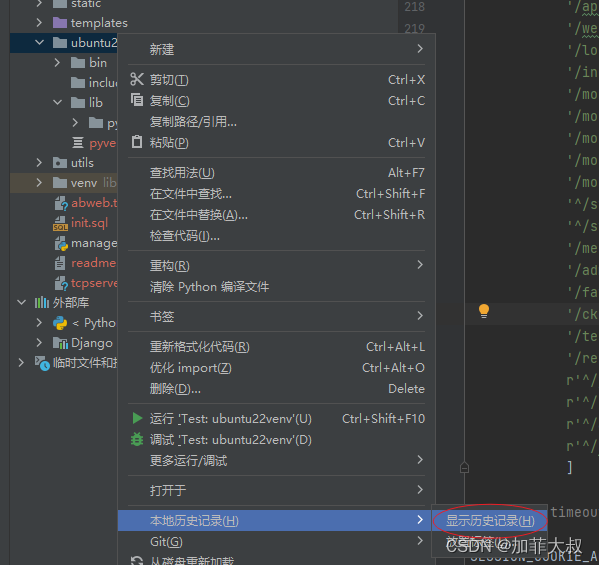Click the readme file icon
This screenshot has height=565, width=599.
60,263
